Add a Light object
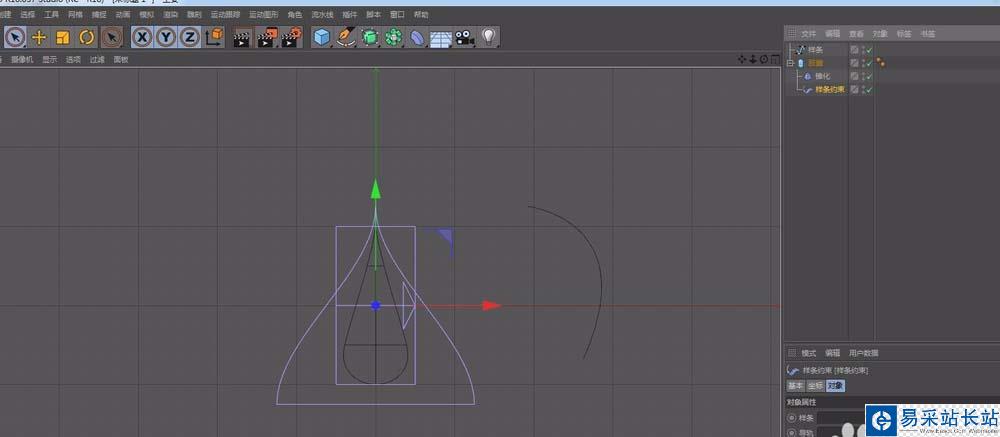1000x437 pixels. pos(489,38)
